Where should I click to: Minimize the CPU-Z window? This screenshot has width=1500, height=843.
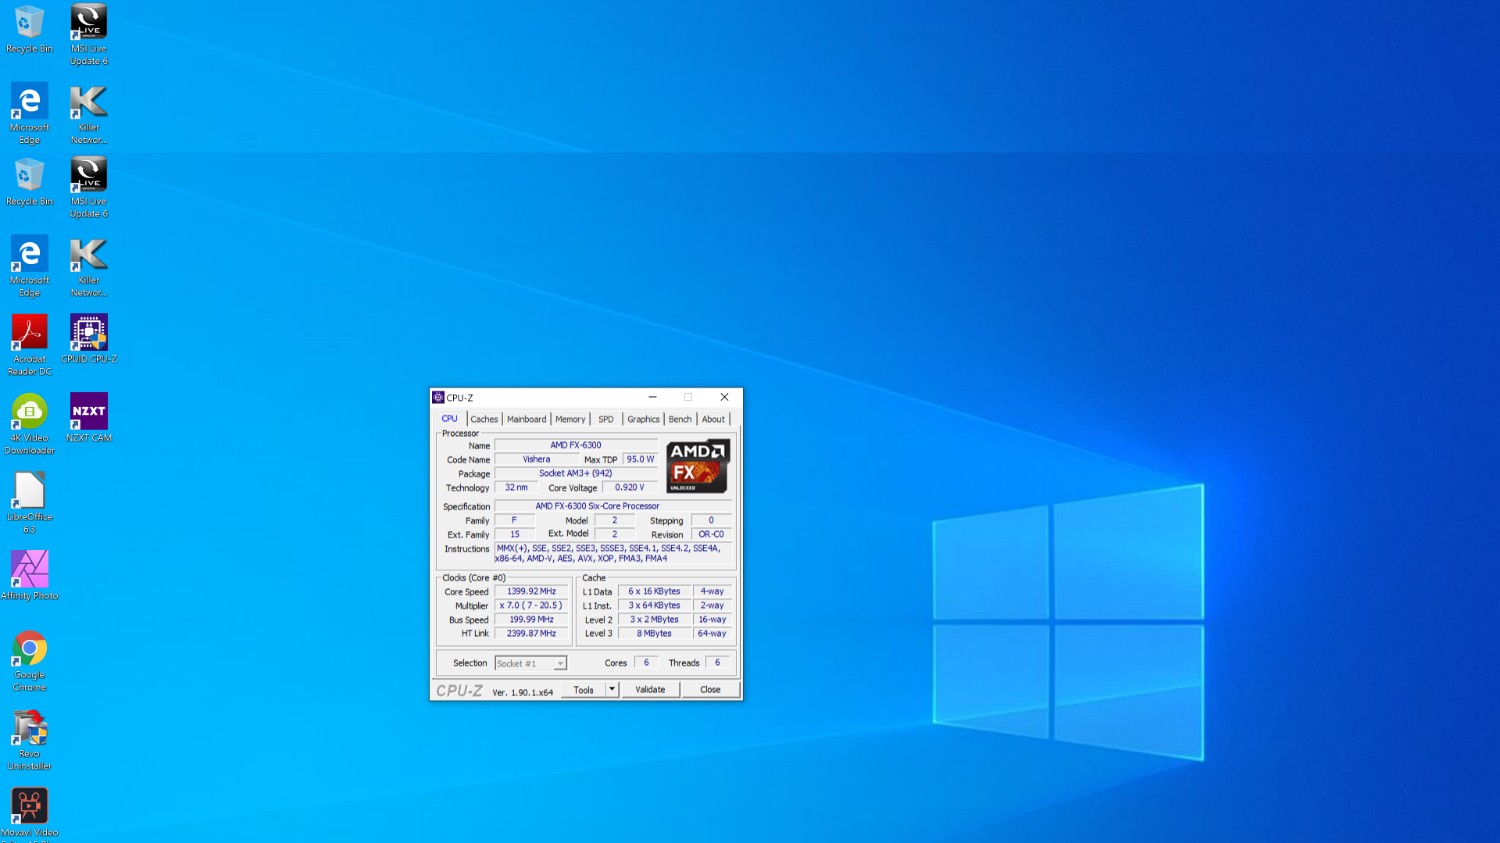tap(652, 397)
